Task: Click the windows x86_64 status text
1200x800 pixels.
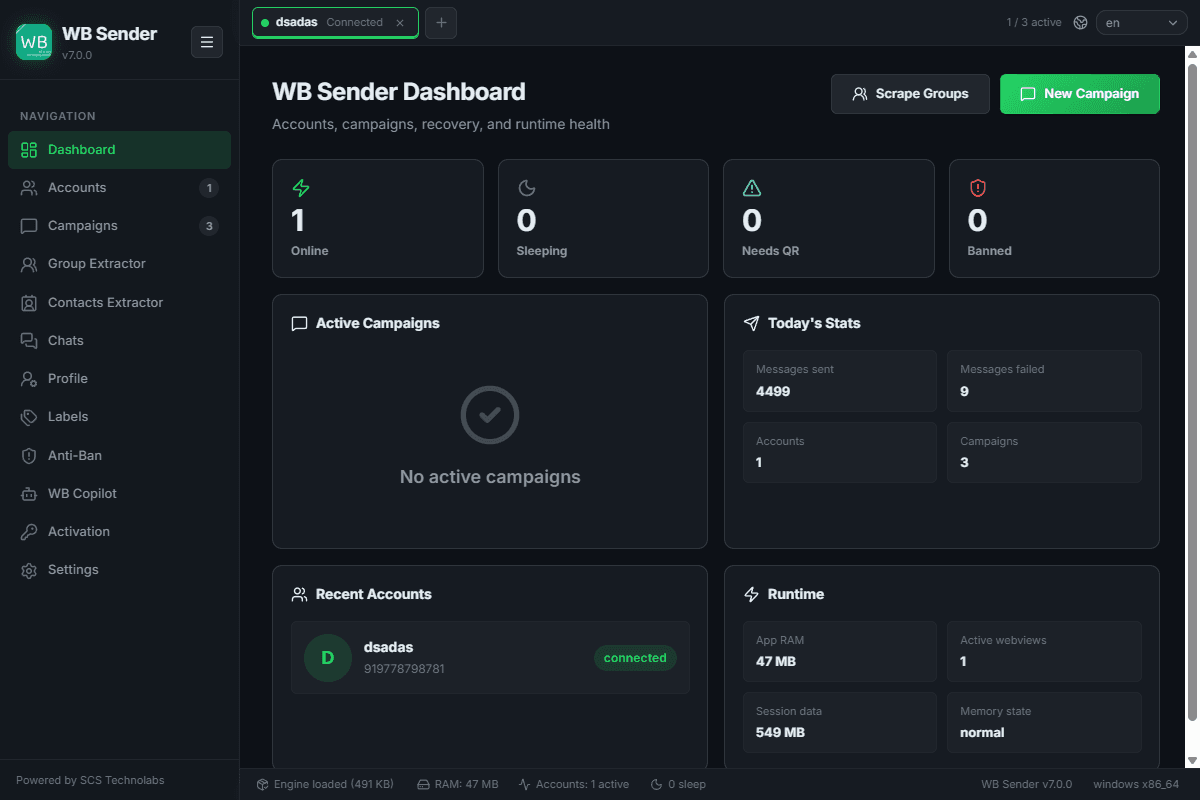Action: point(1136,784)
